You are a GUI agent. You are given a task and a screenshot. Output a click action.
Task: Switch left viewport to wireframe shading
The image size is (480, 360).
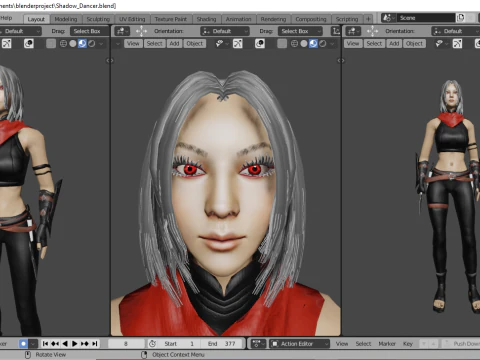click(x=63, y=44)
